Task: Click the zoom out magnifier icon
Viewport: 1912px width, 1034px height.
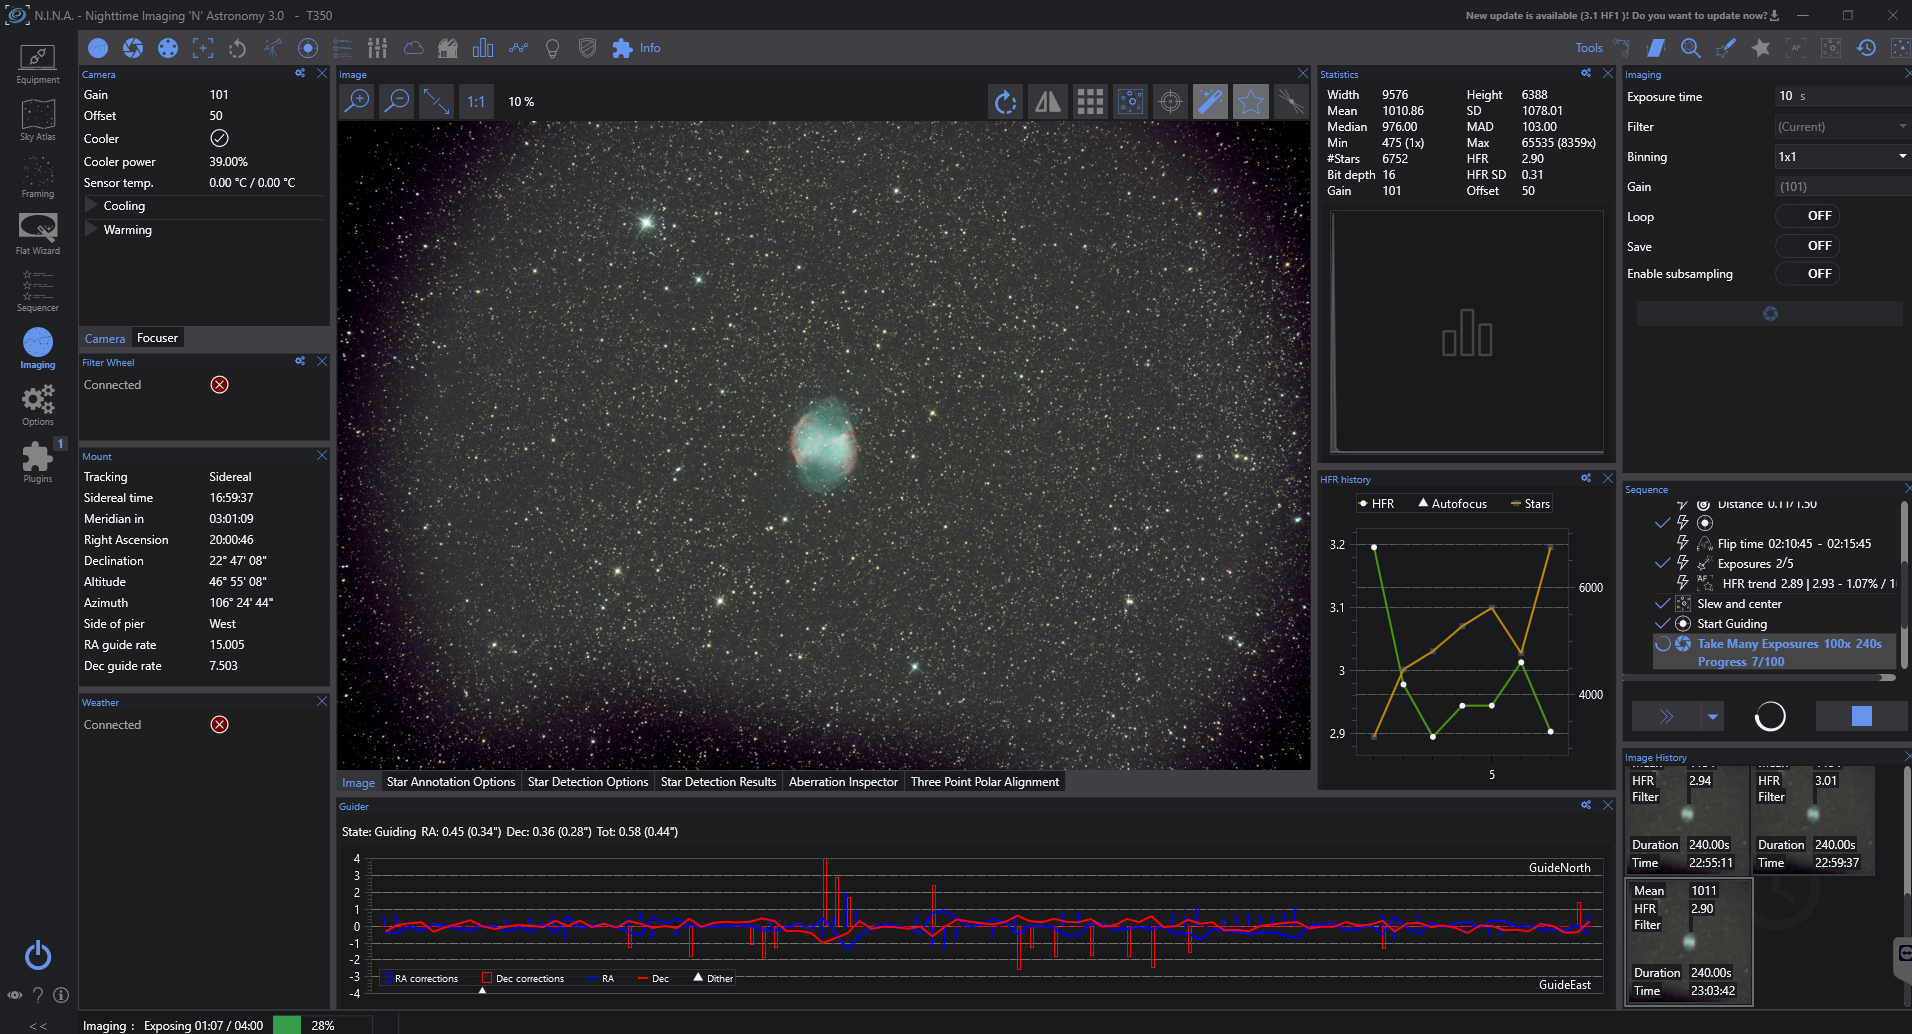Action: click(397, 101)
